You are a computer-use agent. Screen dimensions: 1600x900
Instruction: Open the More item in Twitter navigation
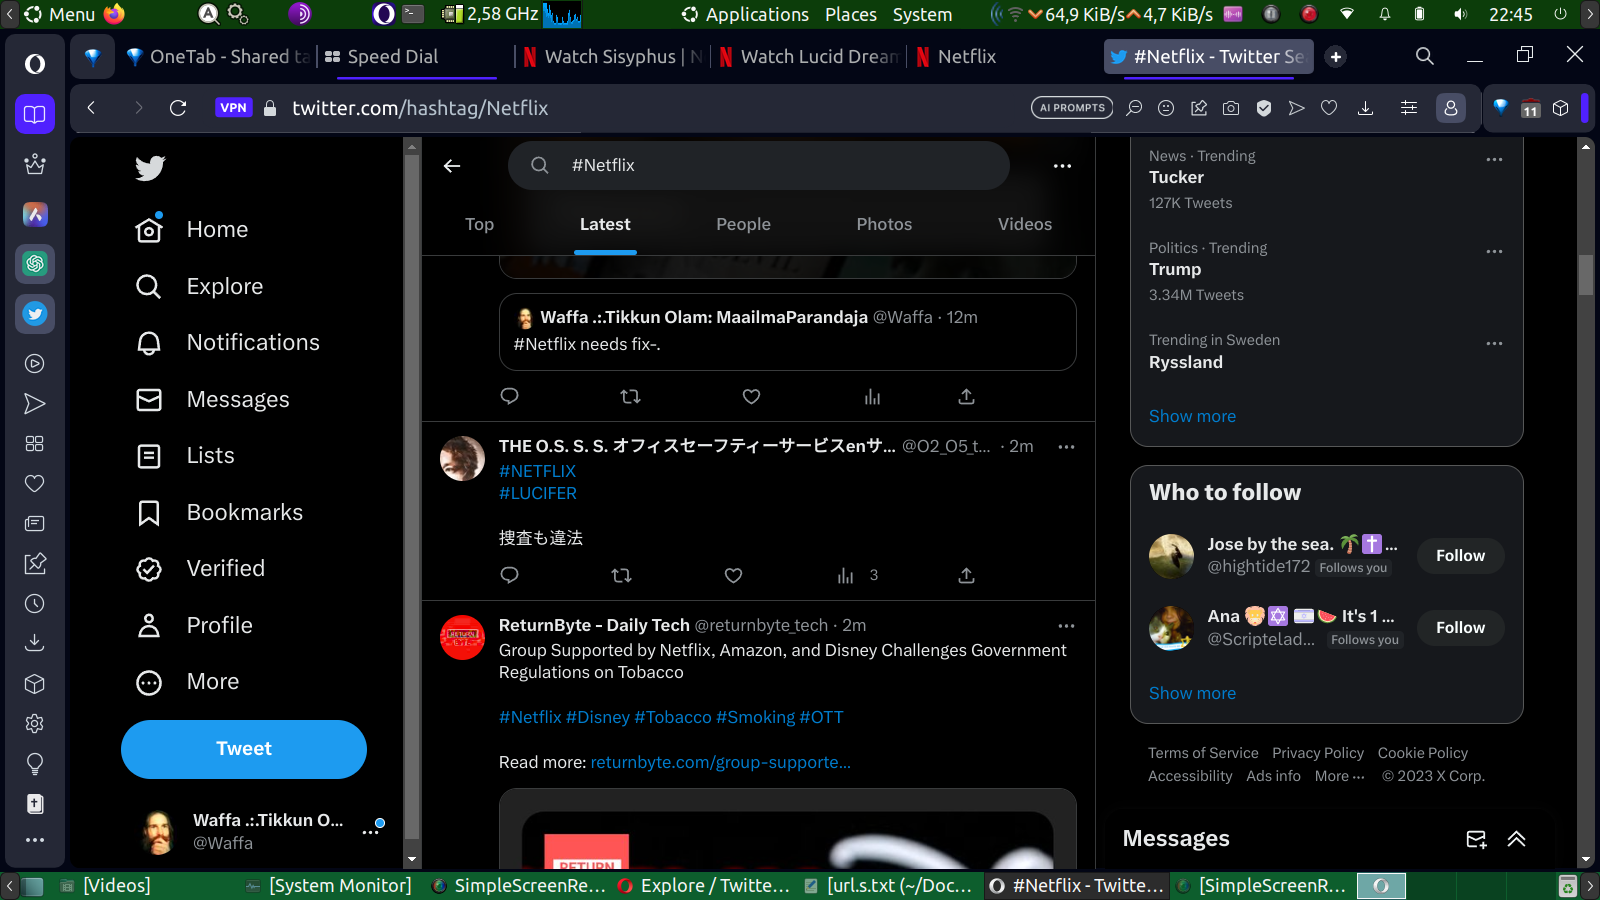tap(188, 682)
